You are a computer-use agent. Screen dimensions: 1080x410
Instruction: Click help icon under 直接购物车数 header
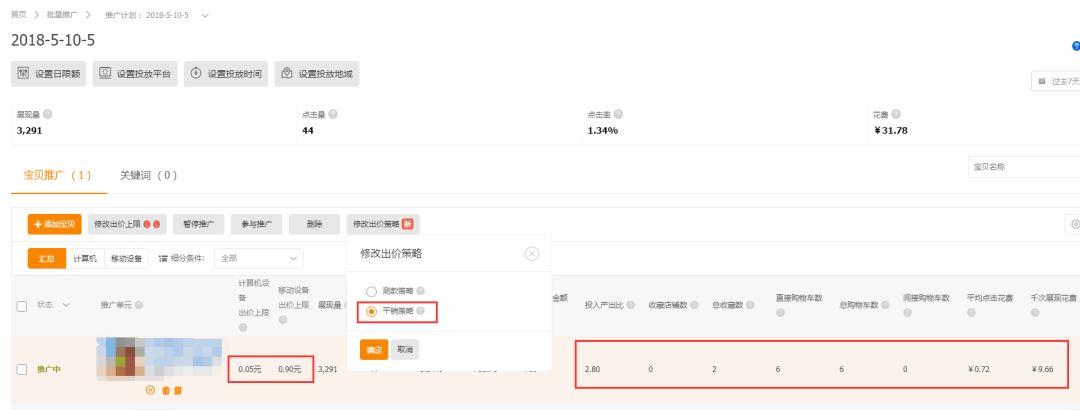pos(780,313)
